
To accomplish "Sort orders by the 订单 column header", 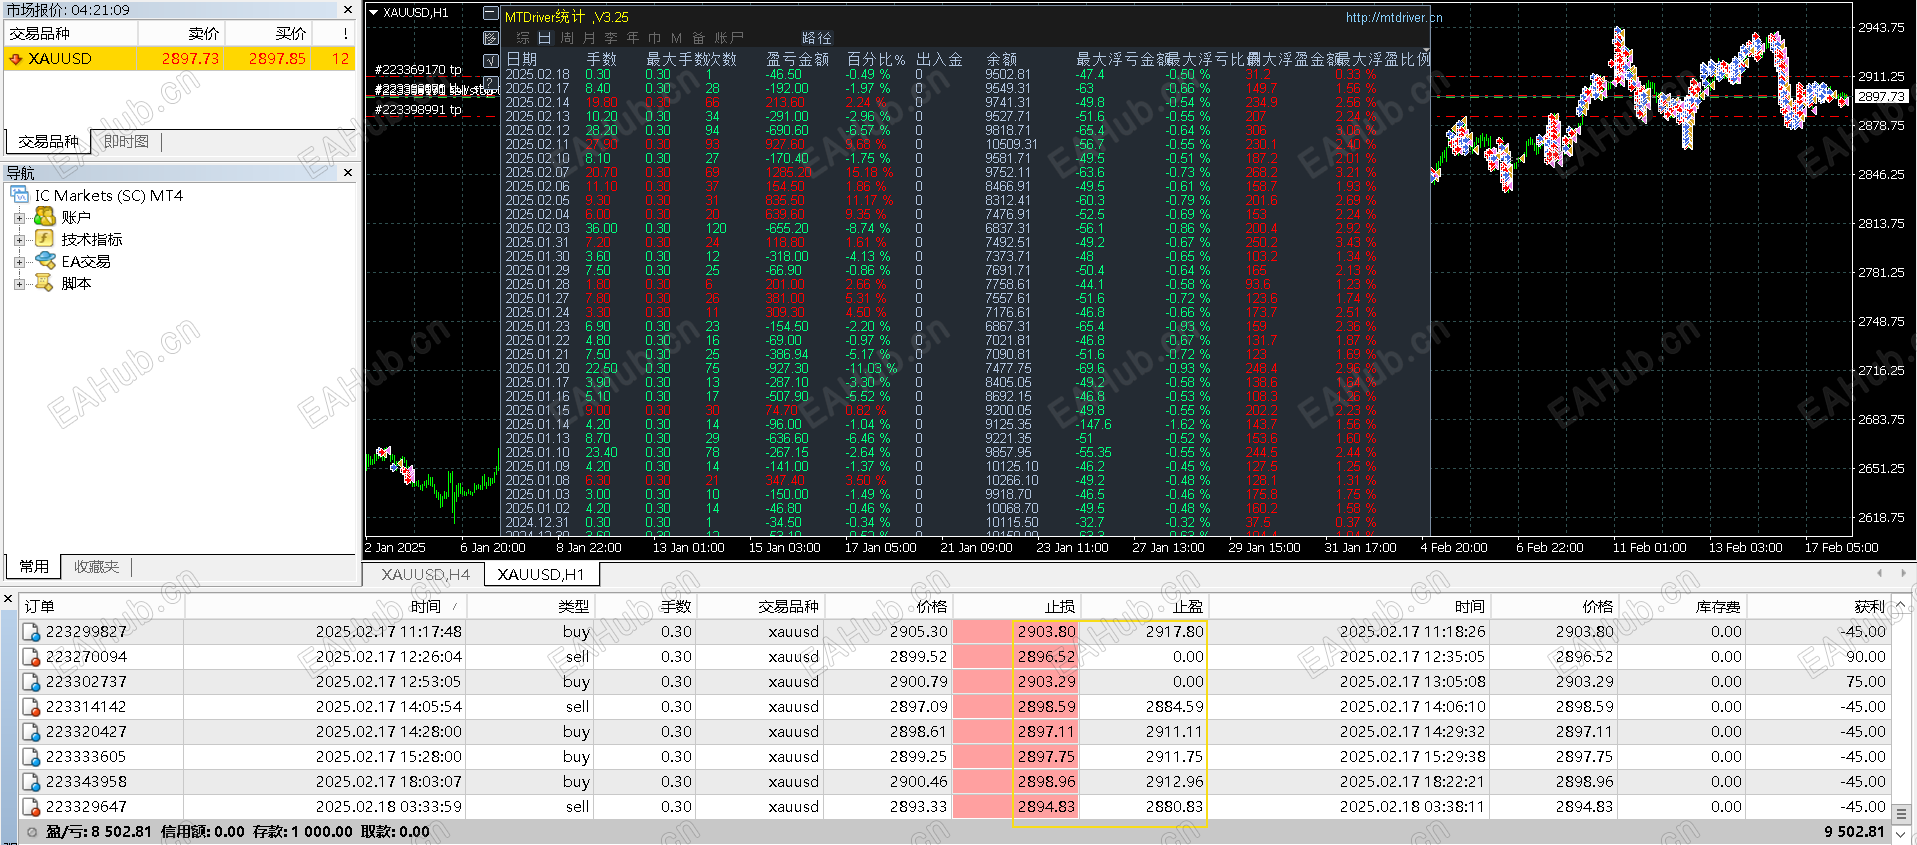I will pos(101,606).
